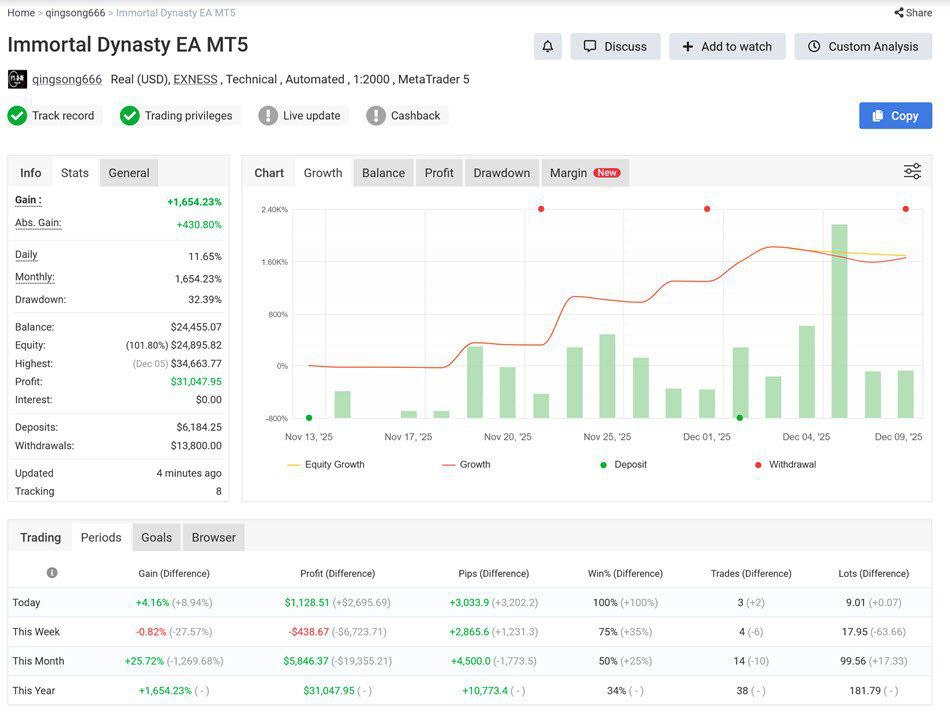Click the Cashback warning icon

coord(376,116)
